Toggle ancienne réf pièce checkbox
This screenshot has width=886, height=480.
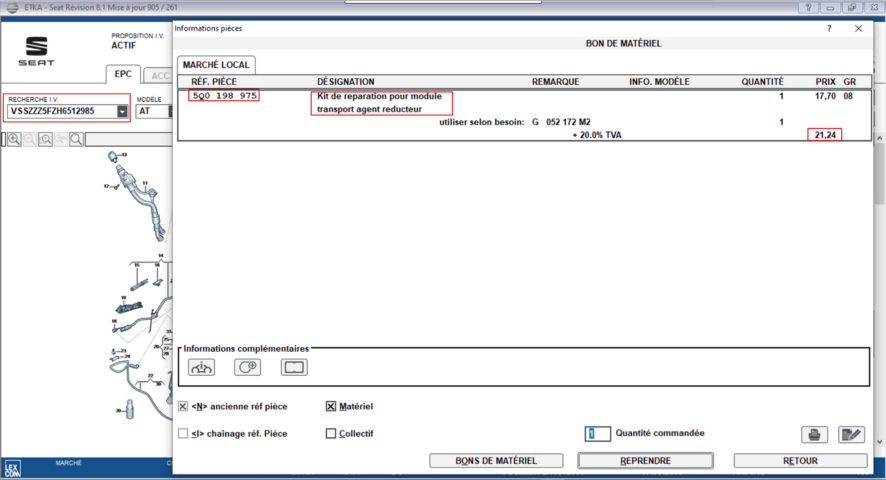[x=183, y=406]
